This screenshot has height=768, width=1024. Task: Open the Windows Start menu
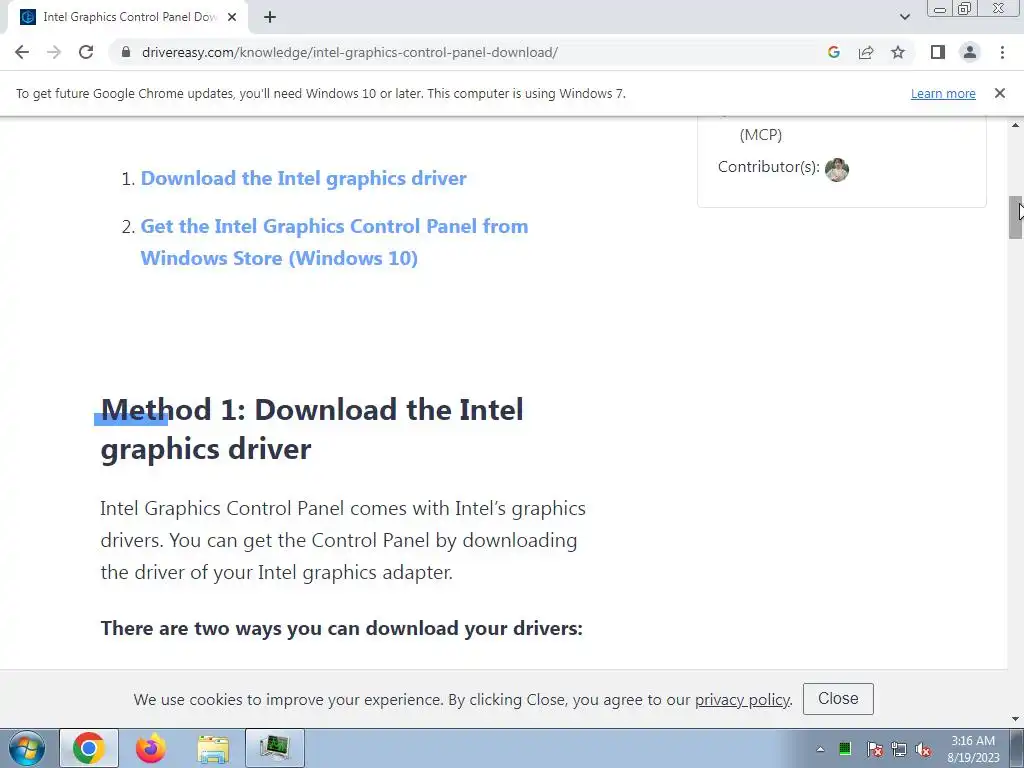tap(27, 748)
